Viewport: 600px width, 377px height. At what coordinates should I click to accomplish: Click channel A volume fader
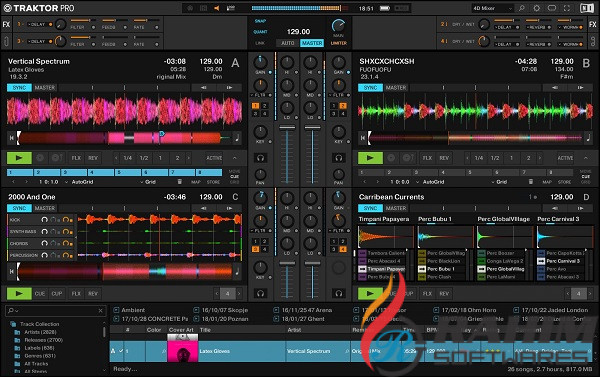(x=287, y=127)
